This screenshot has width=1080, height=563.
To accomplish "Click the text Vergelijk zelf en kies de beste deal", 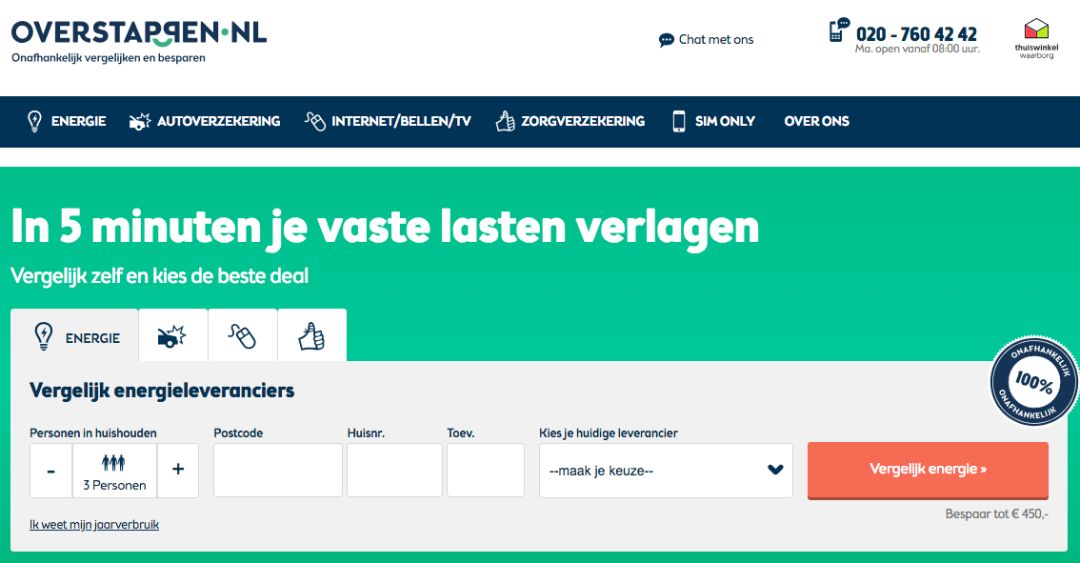I will (160, 276).
